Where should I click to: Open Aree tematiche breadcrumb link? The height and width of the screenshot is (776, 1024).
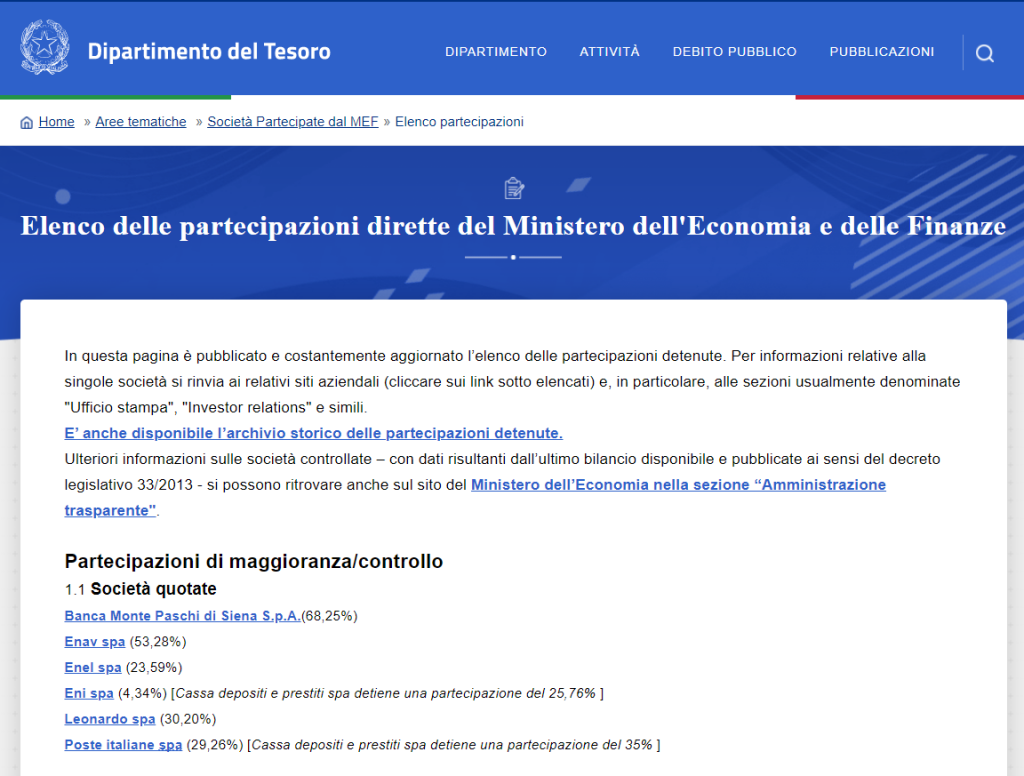[x=140, y=121]
